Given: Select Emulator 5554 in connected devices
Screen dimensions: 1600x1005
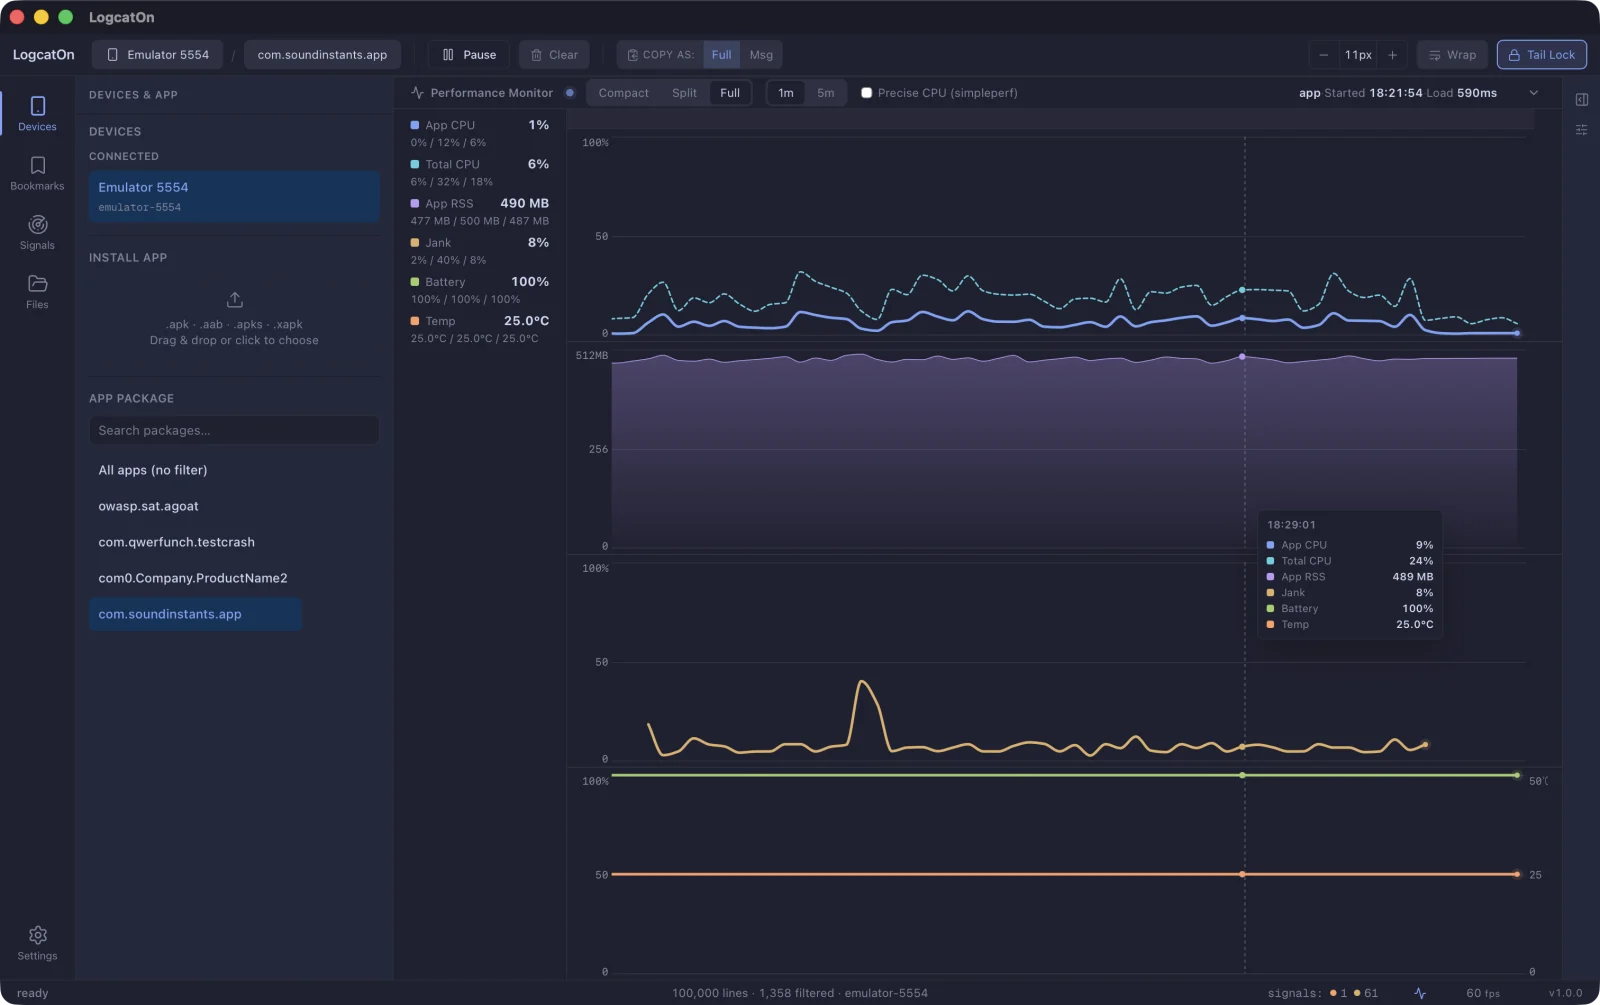Looking at the screenshot, I should tap(234, 196).
